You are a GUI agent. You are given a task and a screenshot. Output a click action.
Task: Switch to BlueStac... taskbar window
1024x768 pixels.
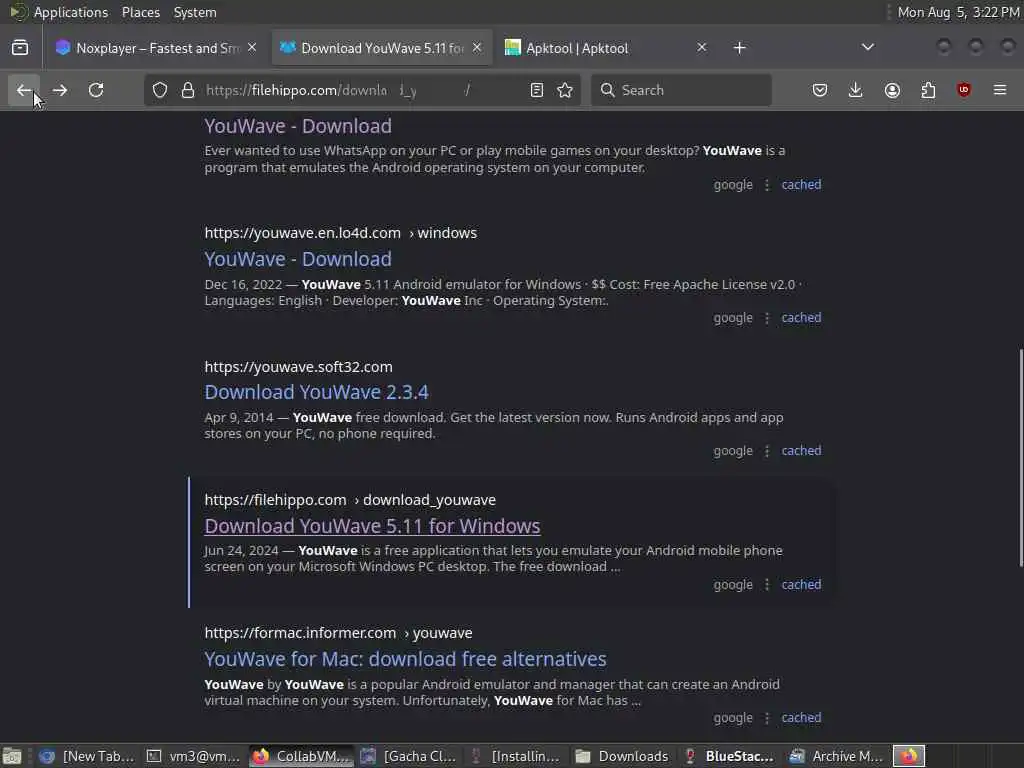pyautogui.click(x=729, y=756)
